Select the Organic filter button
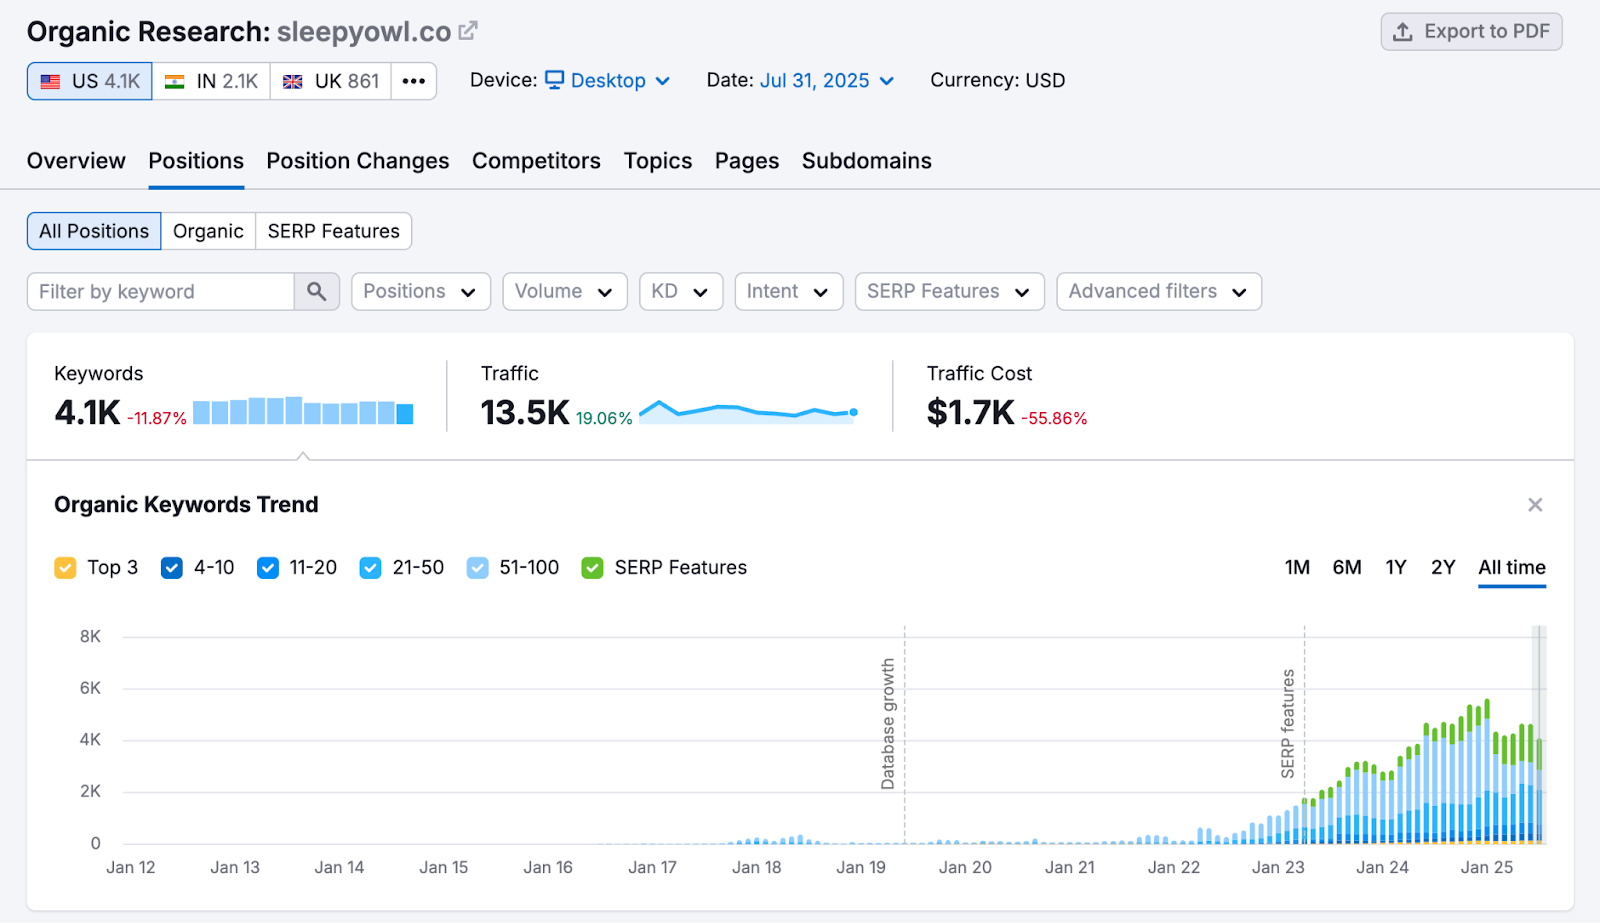Viewport: 1600px width, 923px height. point(208,231)
